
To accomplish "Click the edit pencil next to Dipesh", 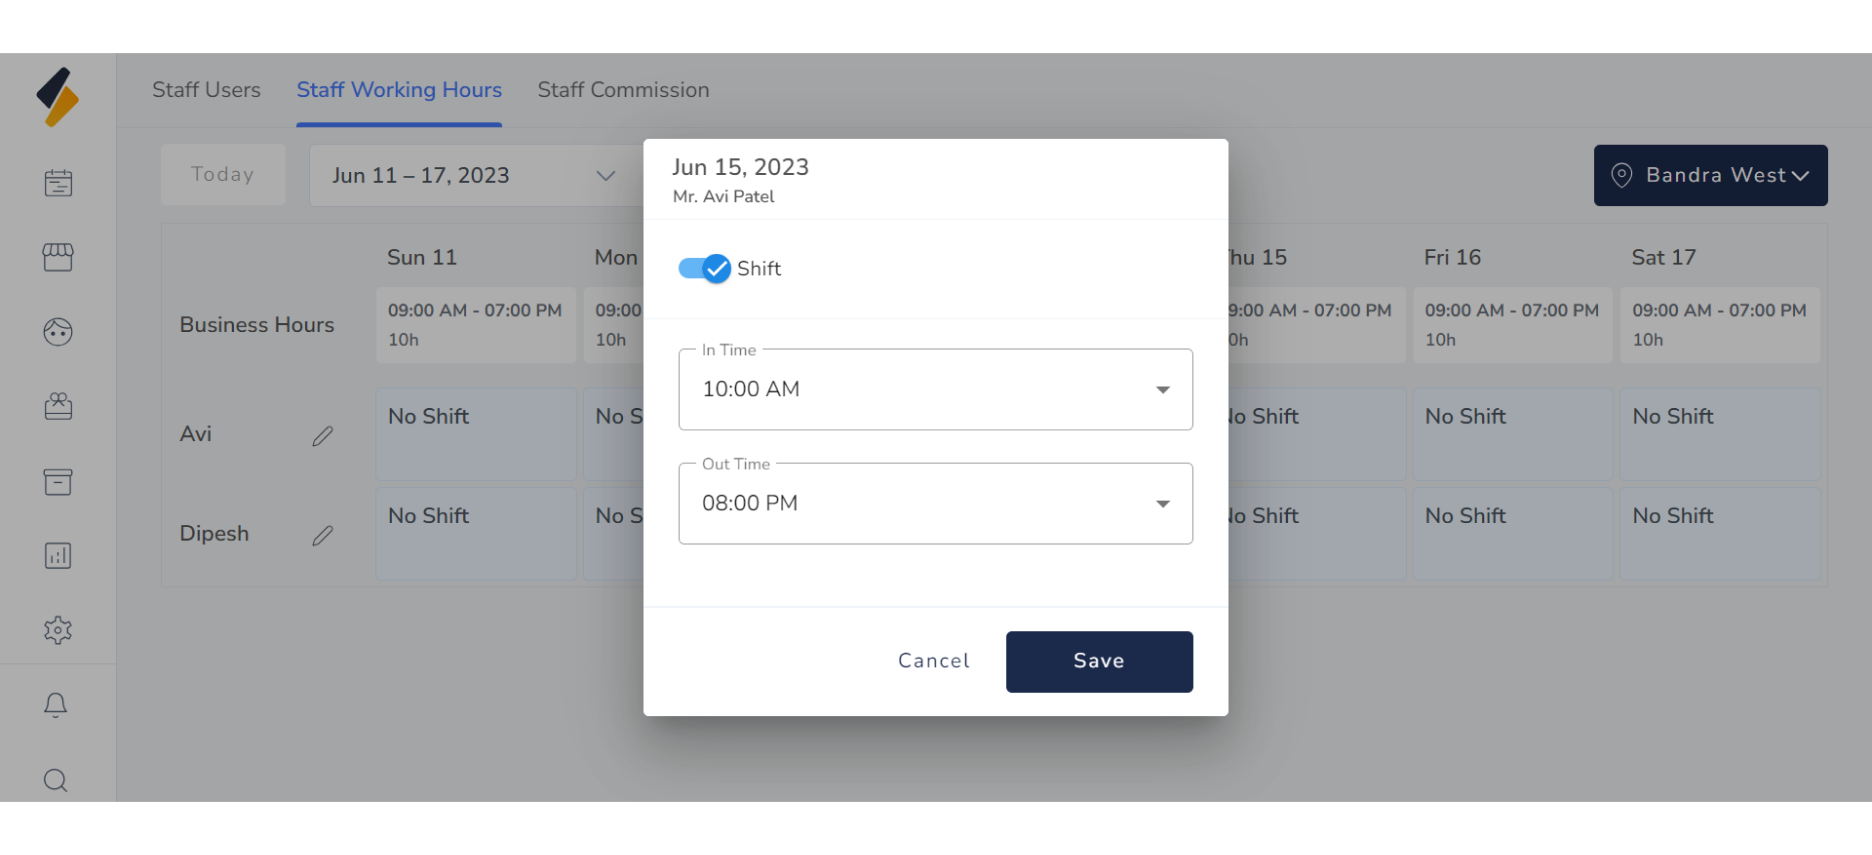I will coord(322,536).
